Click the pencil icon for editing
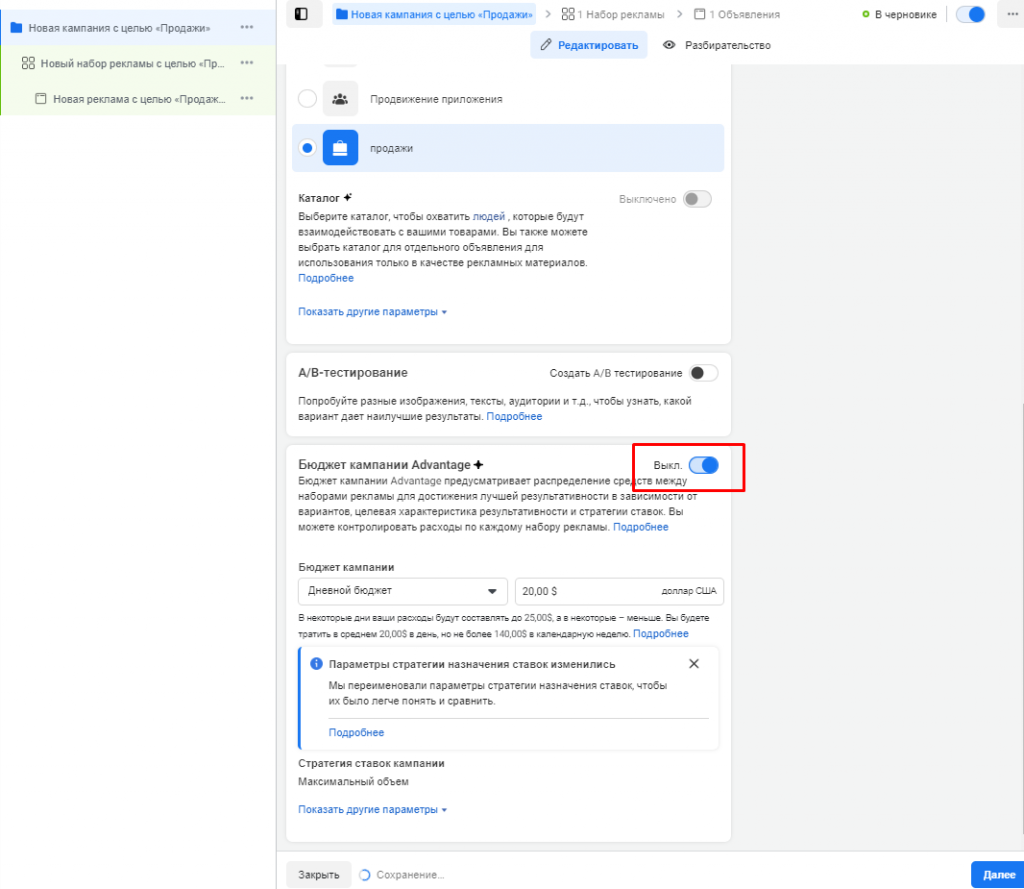 (546, 44)
